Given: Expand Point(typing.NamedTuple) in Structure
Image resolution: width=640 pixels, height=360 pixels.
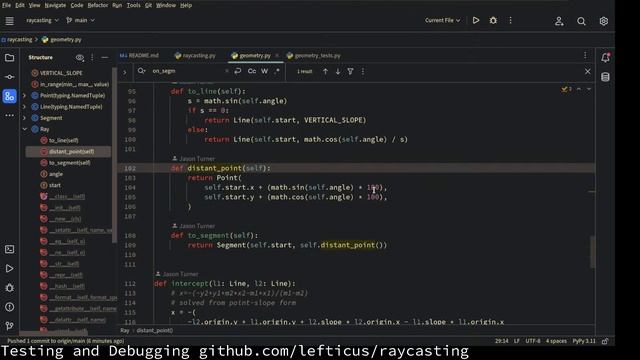Looking at the screenshot, I should point(24,96).
